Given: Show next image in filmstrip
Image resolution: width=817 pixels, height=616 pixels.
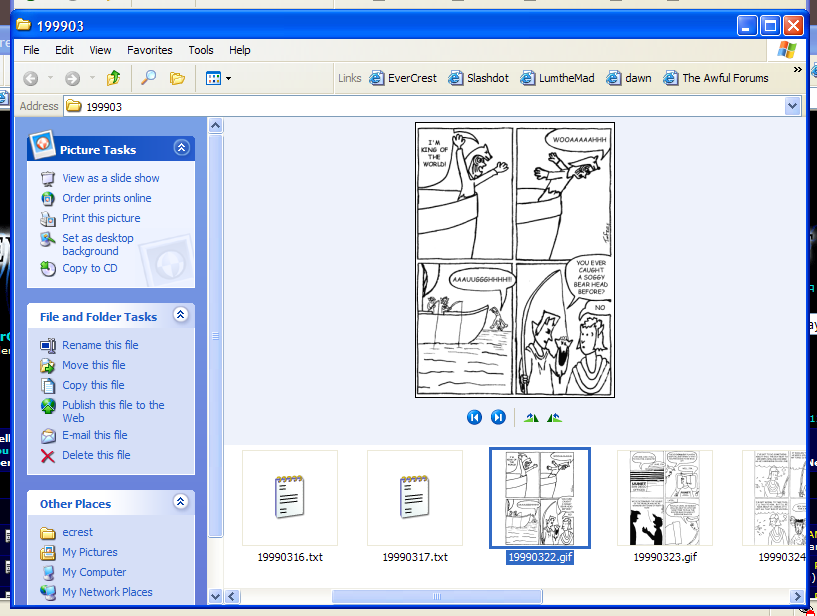Looking at the screenshot, I should click(x=498, y=417).
